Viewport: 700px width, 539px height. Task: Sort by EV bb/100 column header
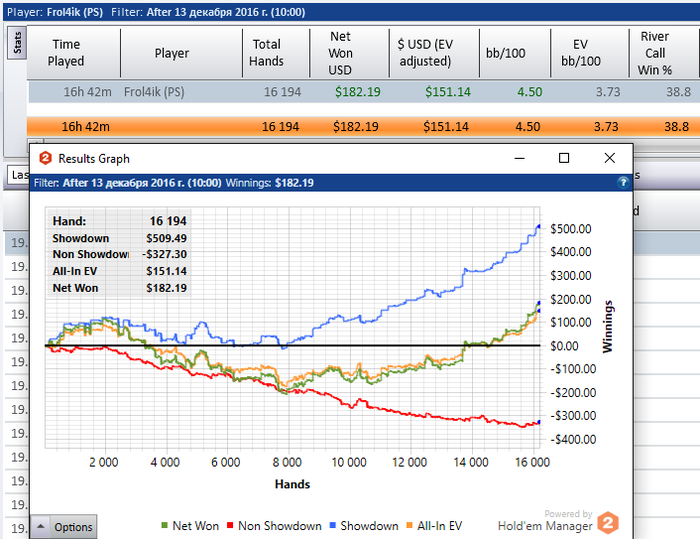pyautogui.click(x=581, y=53)
